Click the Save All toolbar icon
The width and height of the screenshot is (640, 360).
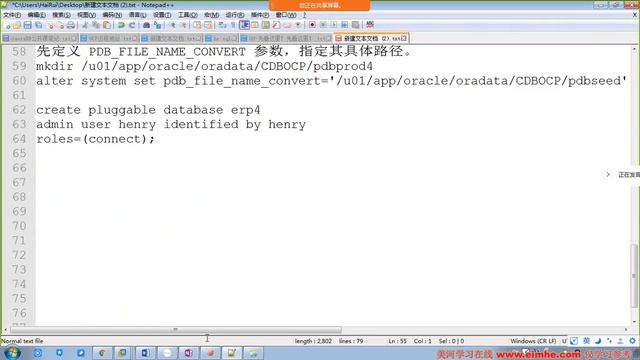click(38, 25)
